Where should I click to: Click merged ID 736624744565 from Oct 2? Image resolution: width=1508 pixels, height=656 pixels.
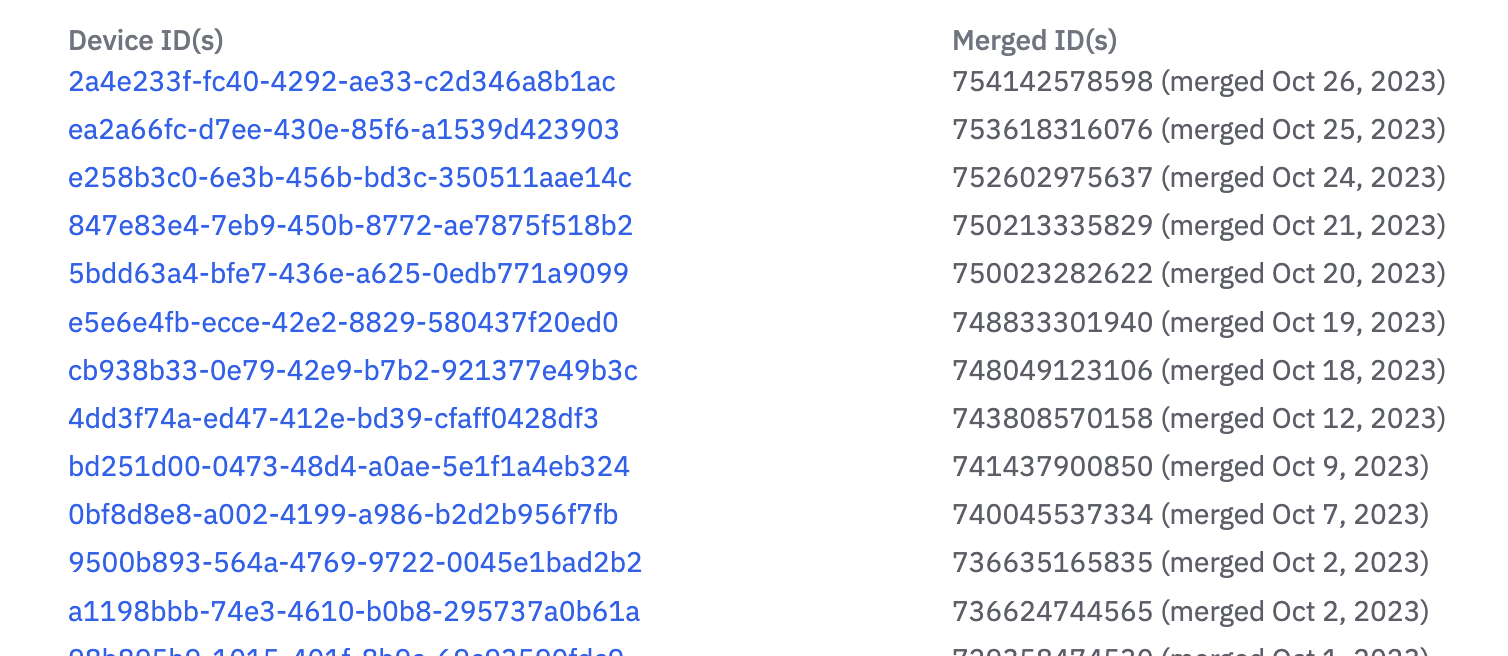point(1191,611)
